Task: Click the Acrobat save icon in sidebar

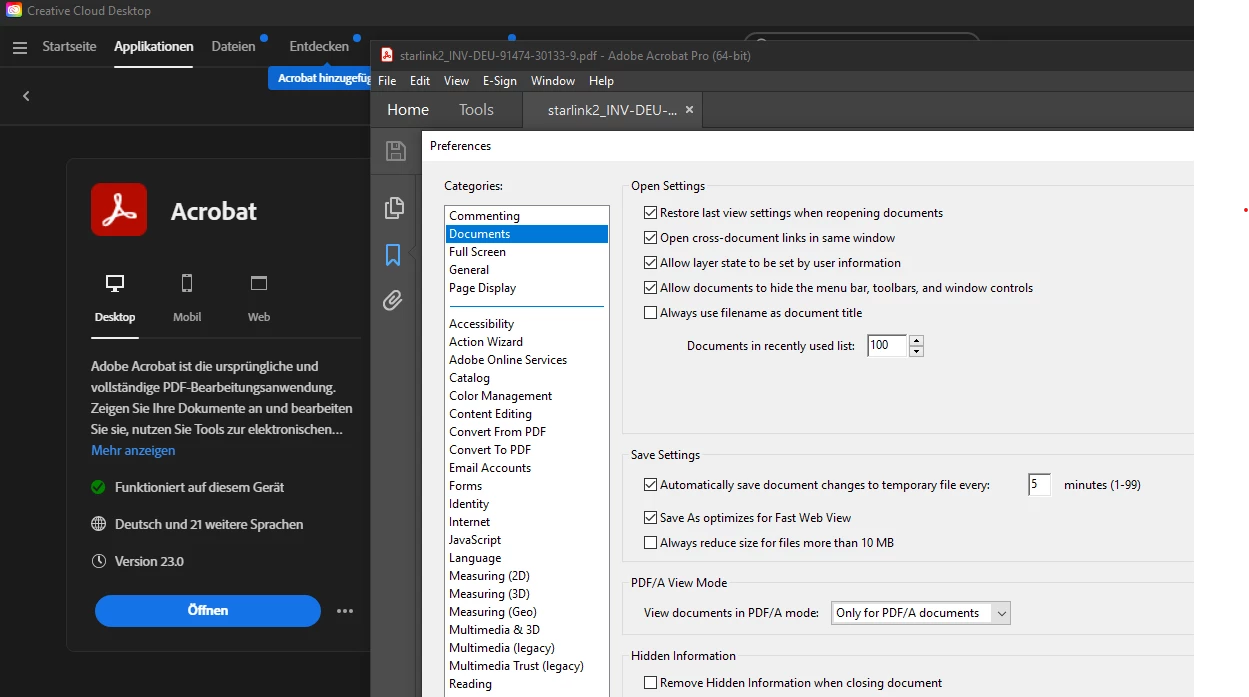Action: [396, 151]
